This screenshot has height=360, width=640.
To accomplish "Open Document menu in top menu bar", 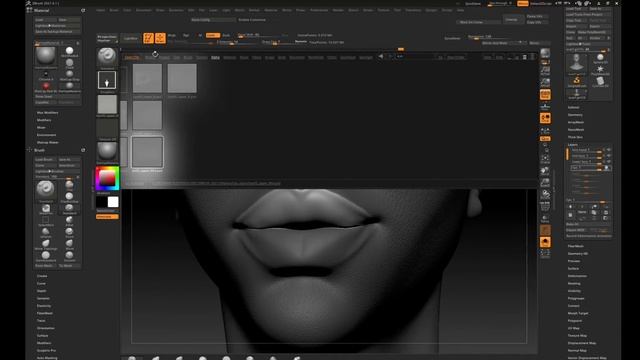I will 143,10.
